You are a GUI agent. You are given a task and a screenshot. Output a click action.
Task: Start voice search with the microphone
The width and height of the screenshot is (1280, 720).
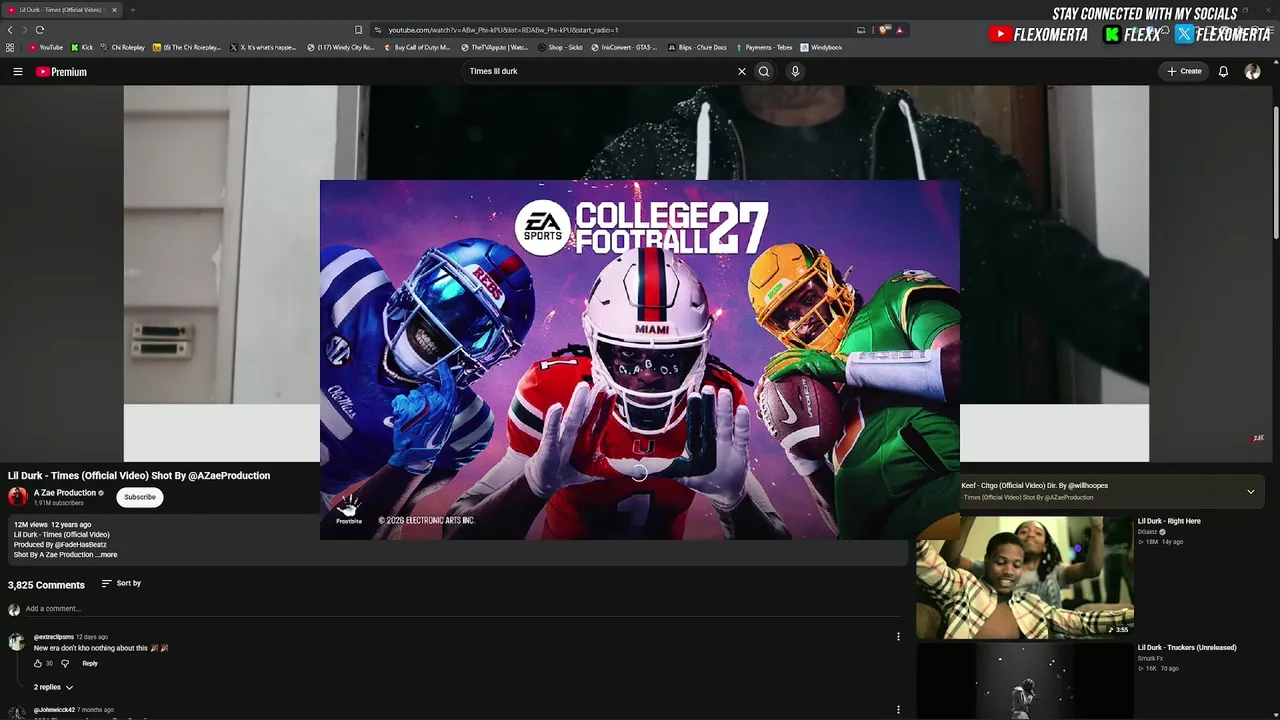coord(795,72)
